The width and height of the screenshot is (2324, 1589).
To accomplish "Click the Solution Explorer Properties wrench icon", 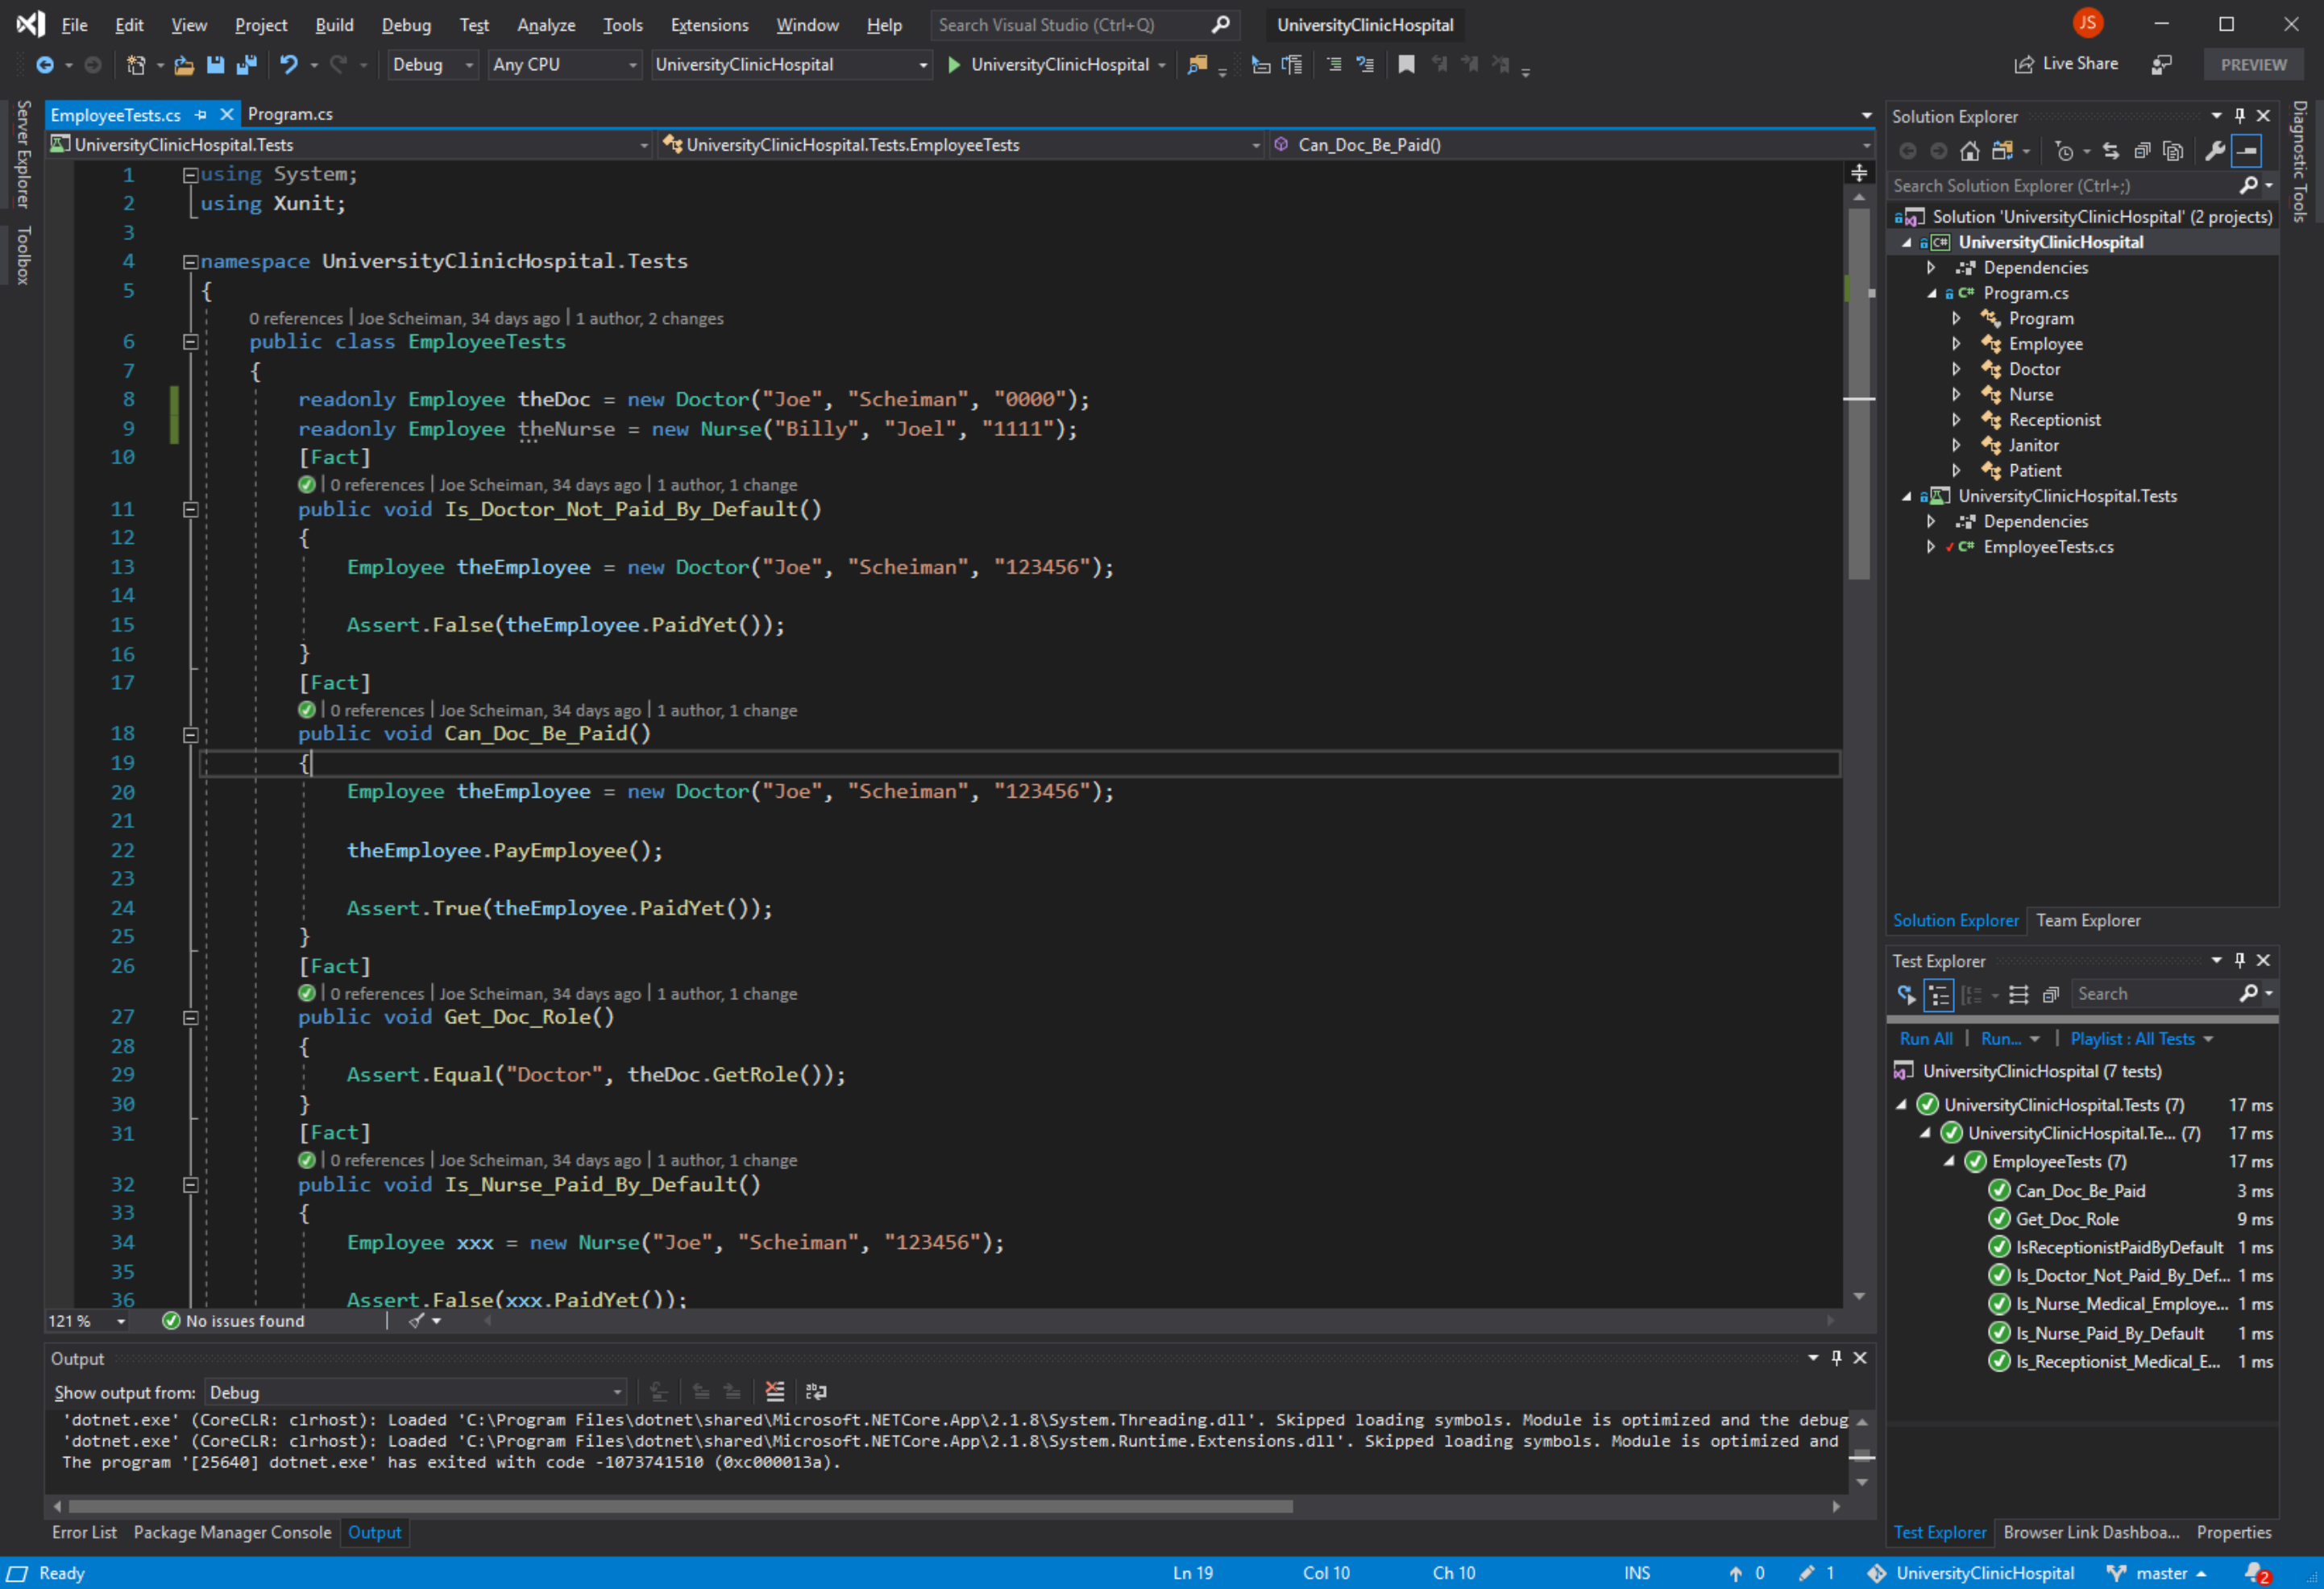I will click(x=2215, y=151).
